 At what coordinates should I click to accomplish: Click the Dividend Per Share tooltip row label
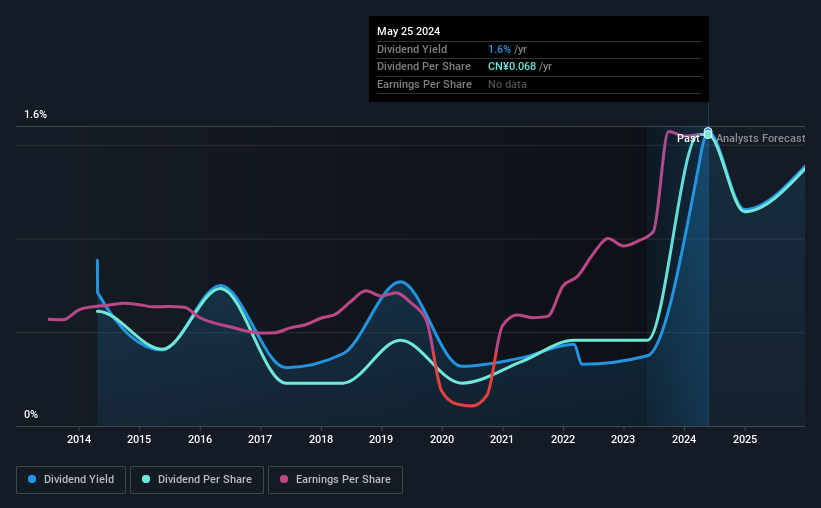[x=424, y=67]
